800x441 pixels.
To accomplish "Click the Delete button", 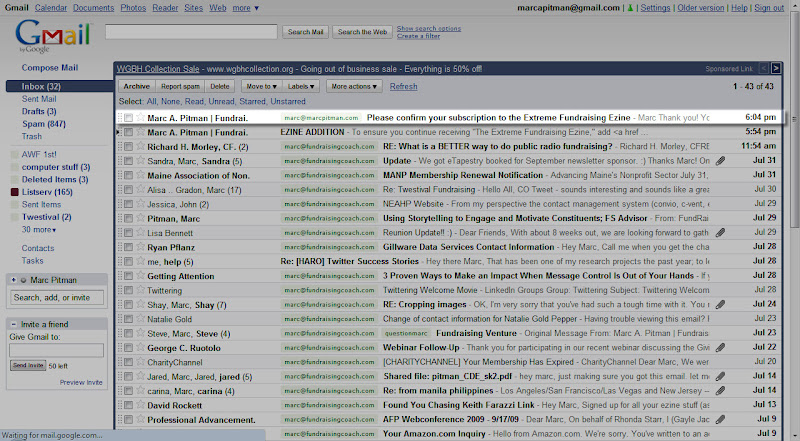I will coord(219,86).
